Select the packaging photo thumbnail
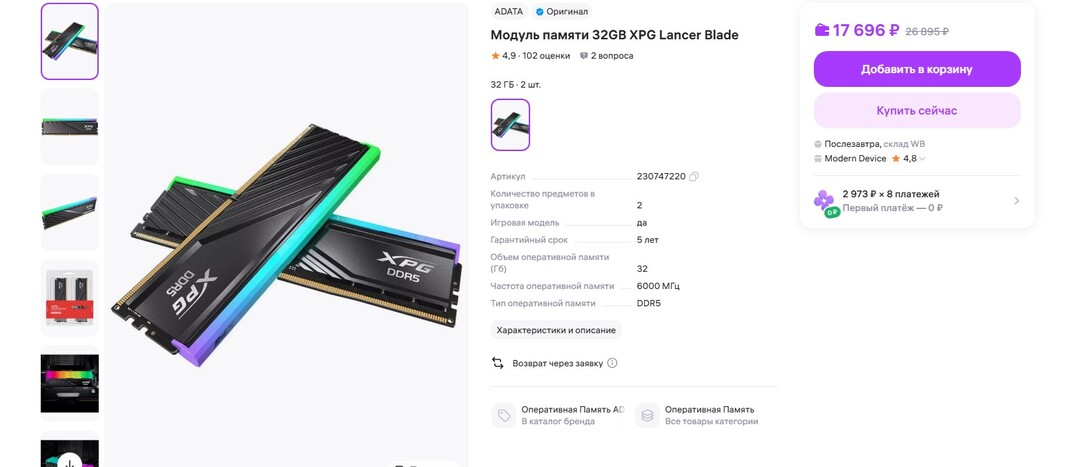This screenshot has width=1090, height=467. [x=70, y=297]
